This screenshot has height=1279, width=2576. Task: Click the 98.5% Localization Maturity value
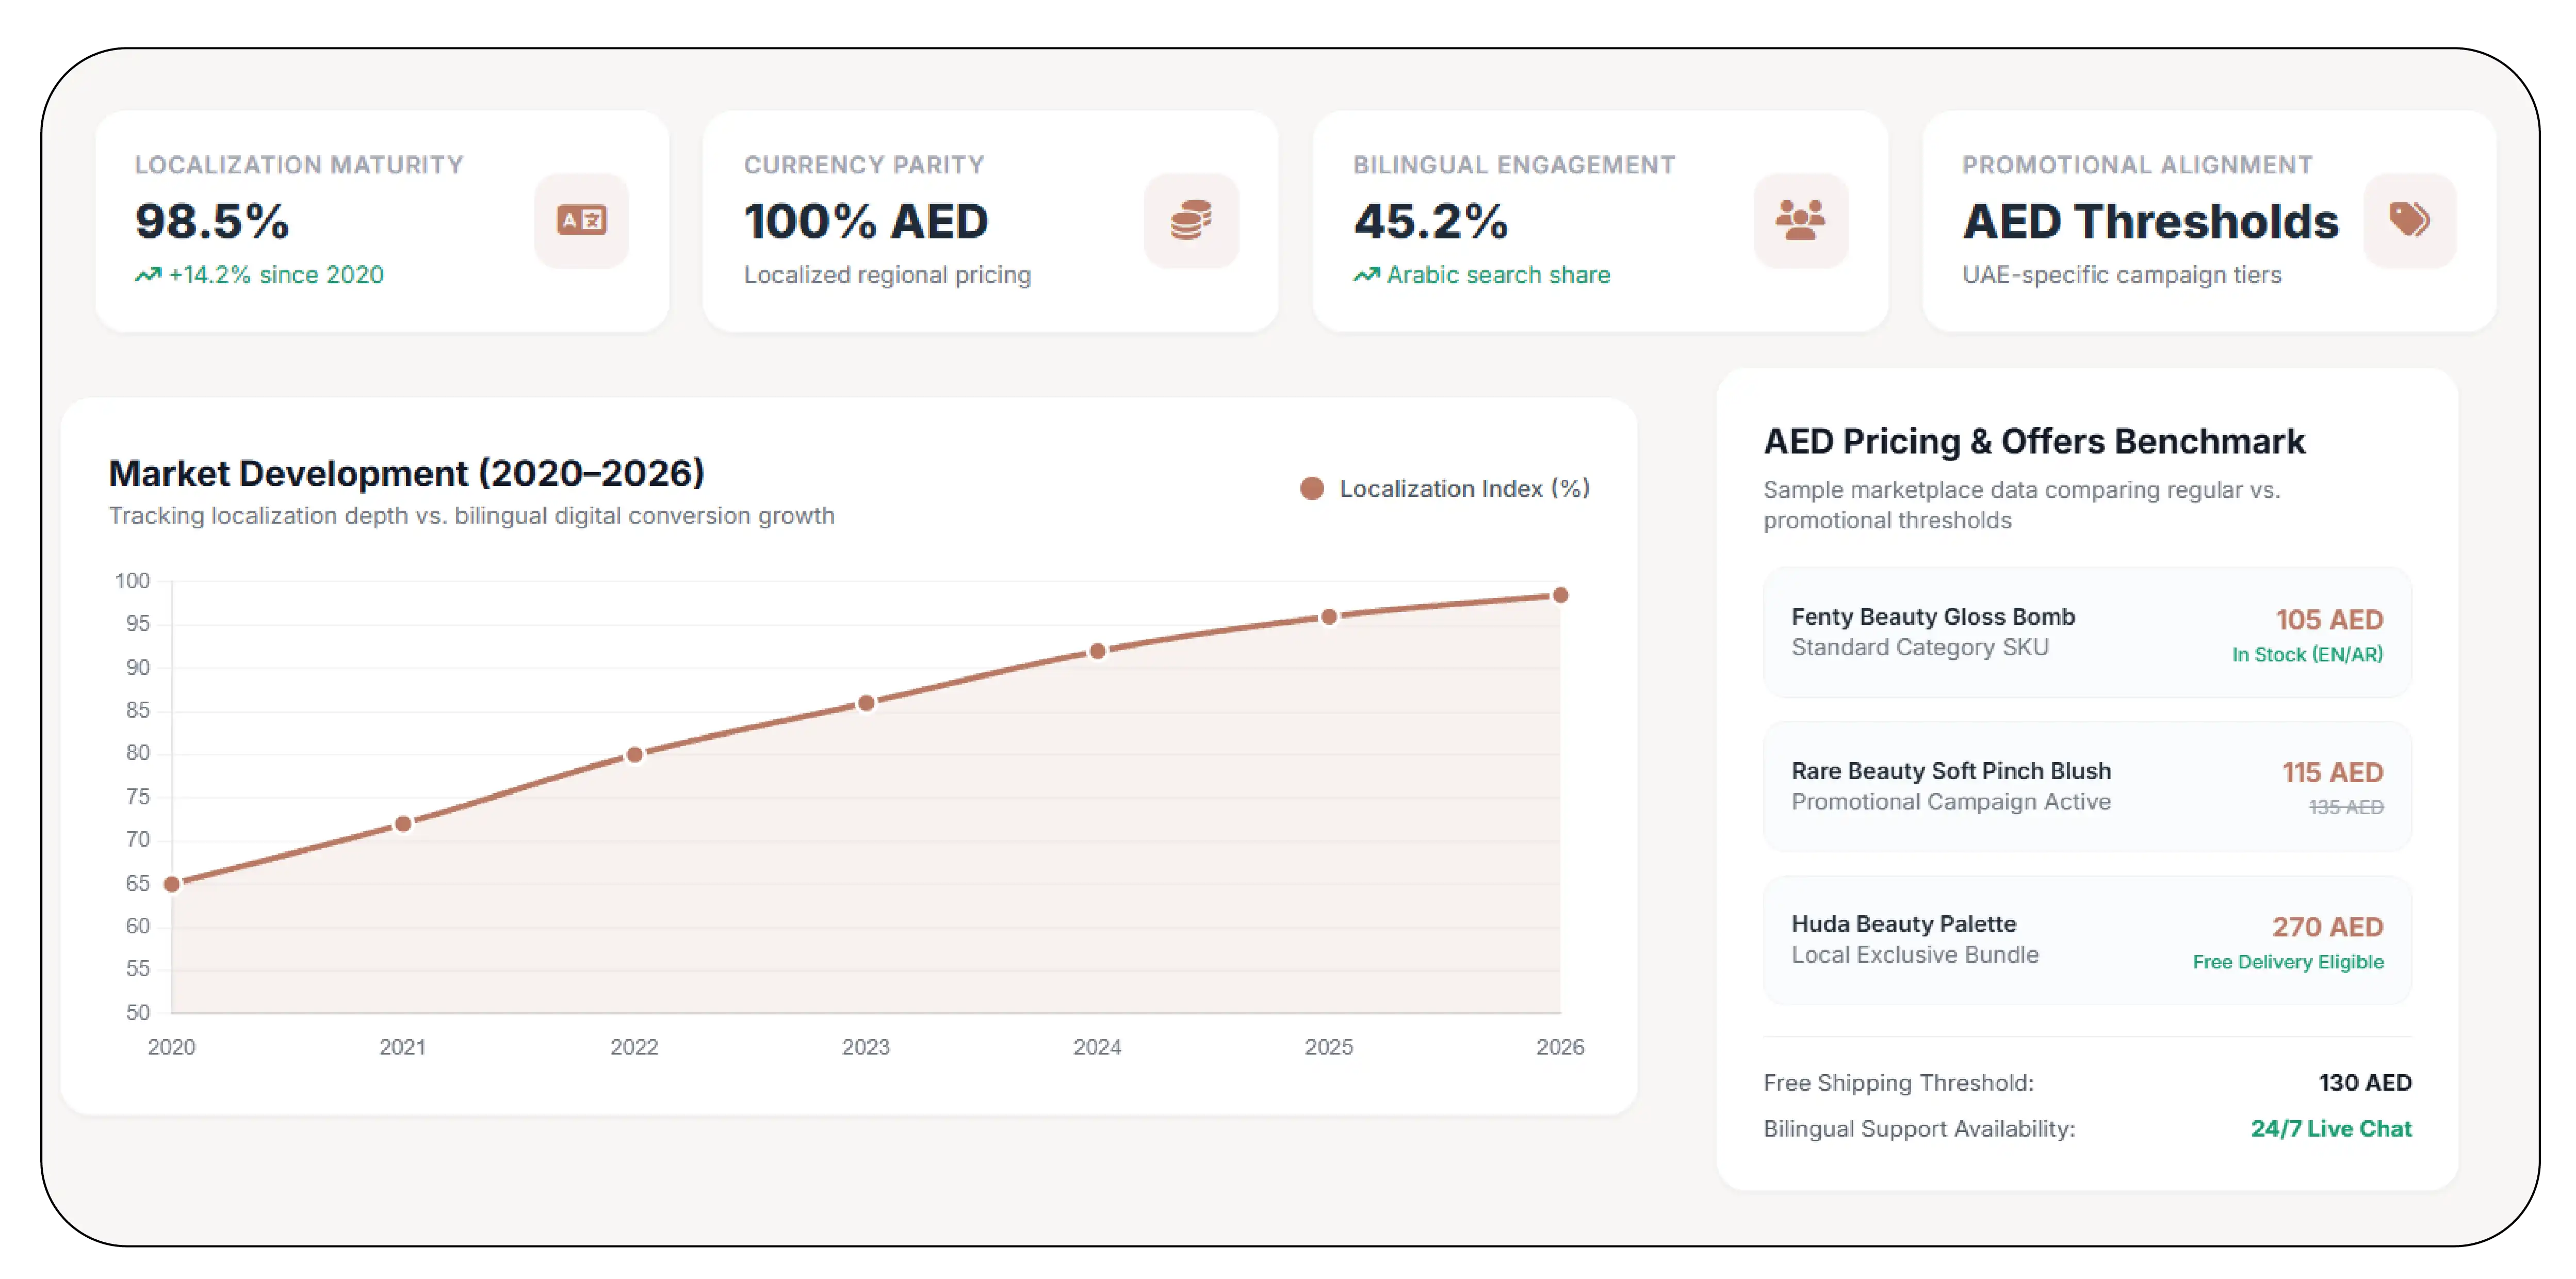click(212, 221)
